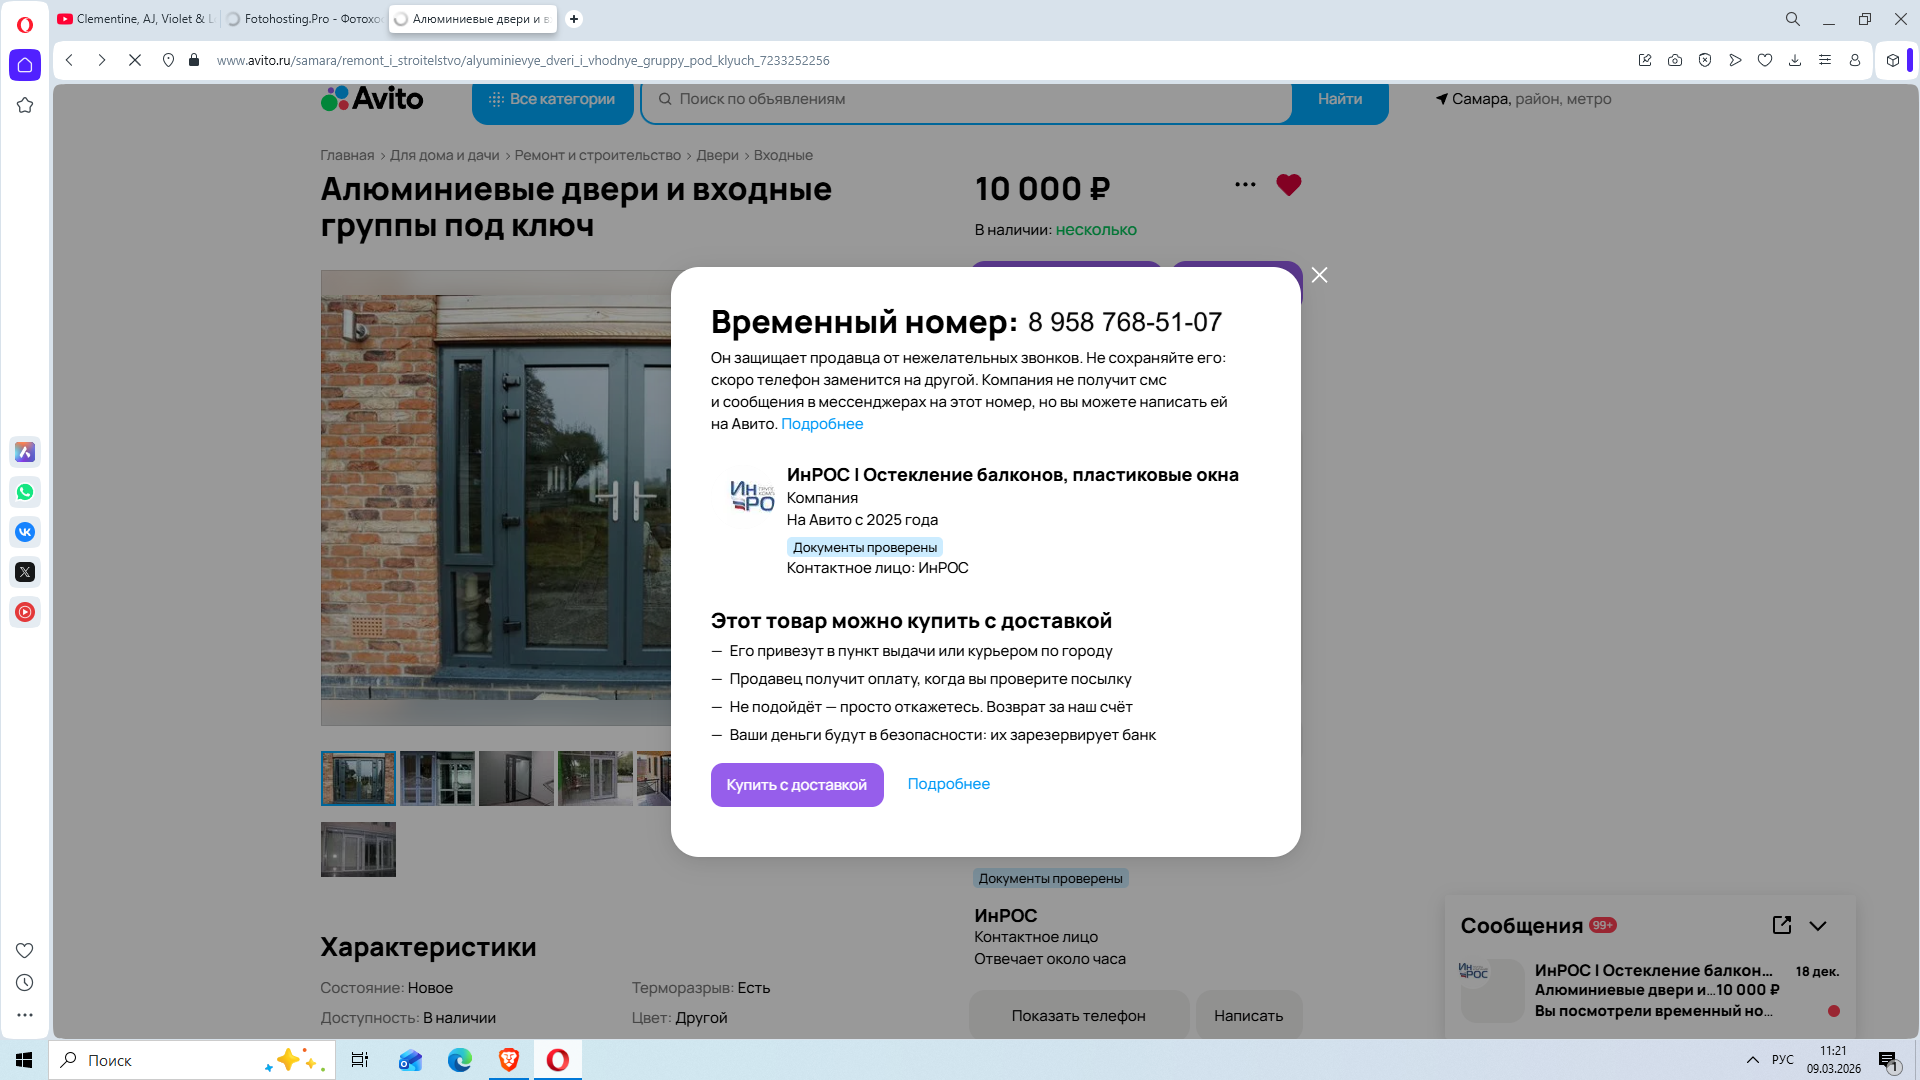The width and height of the screenshot is (1920, 1080).
Task: Open WhatsApp in Opera sidebar
Action: click(25, 492)
